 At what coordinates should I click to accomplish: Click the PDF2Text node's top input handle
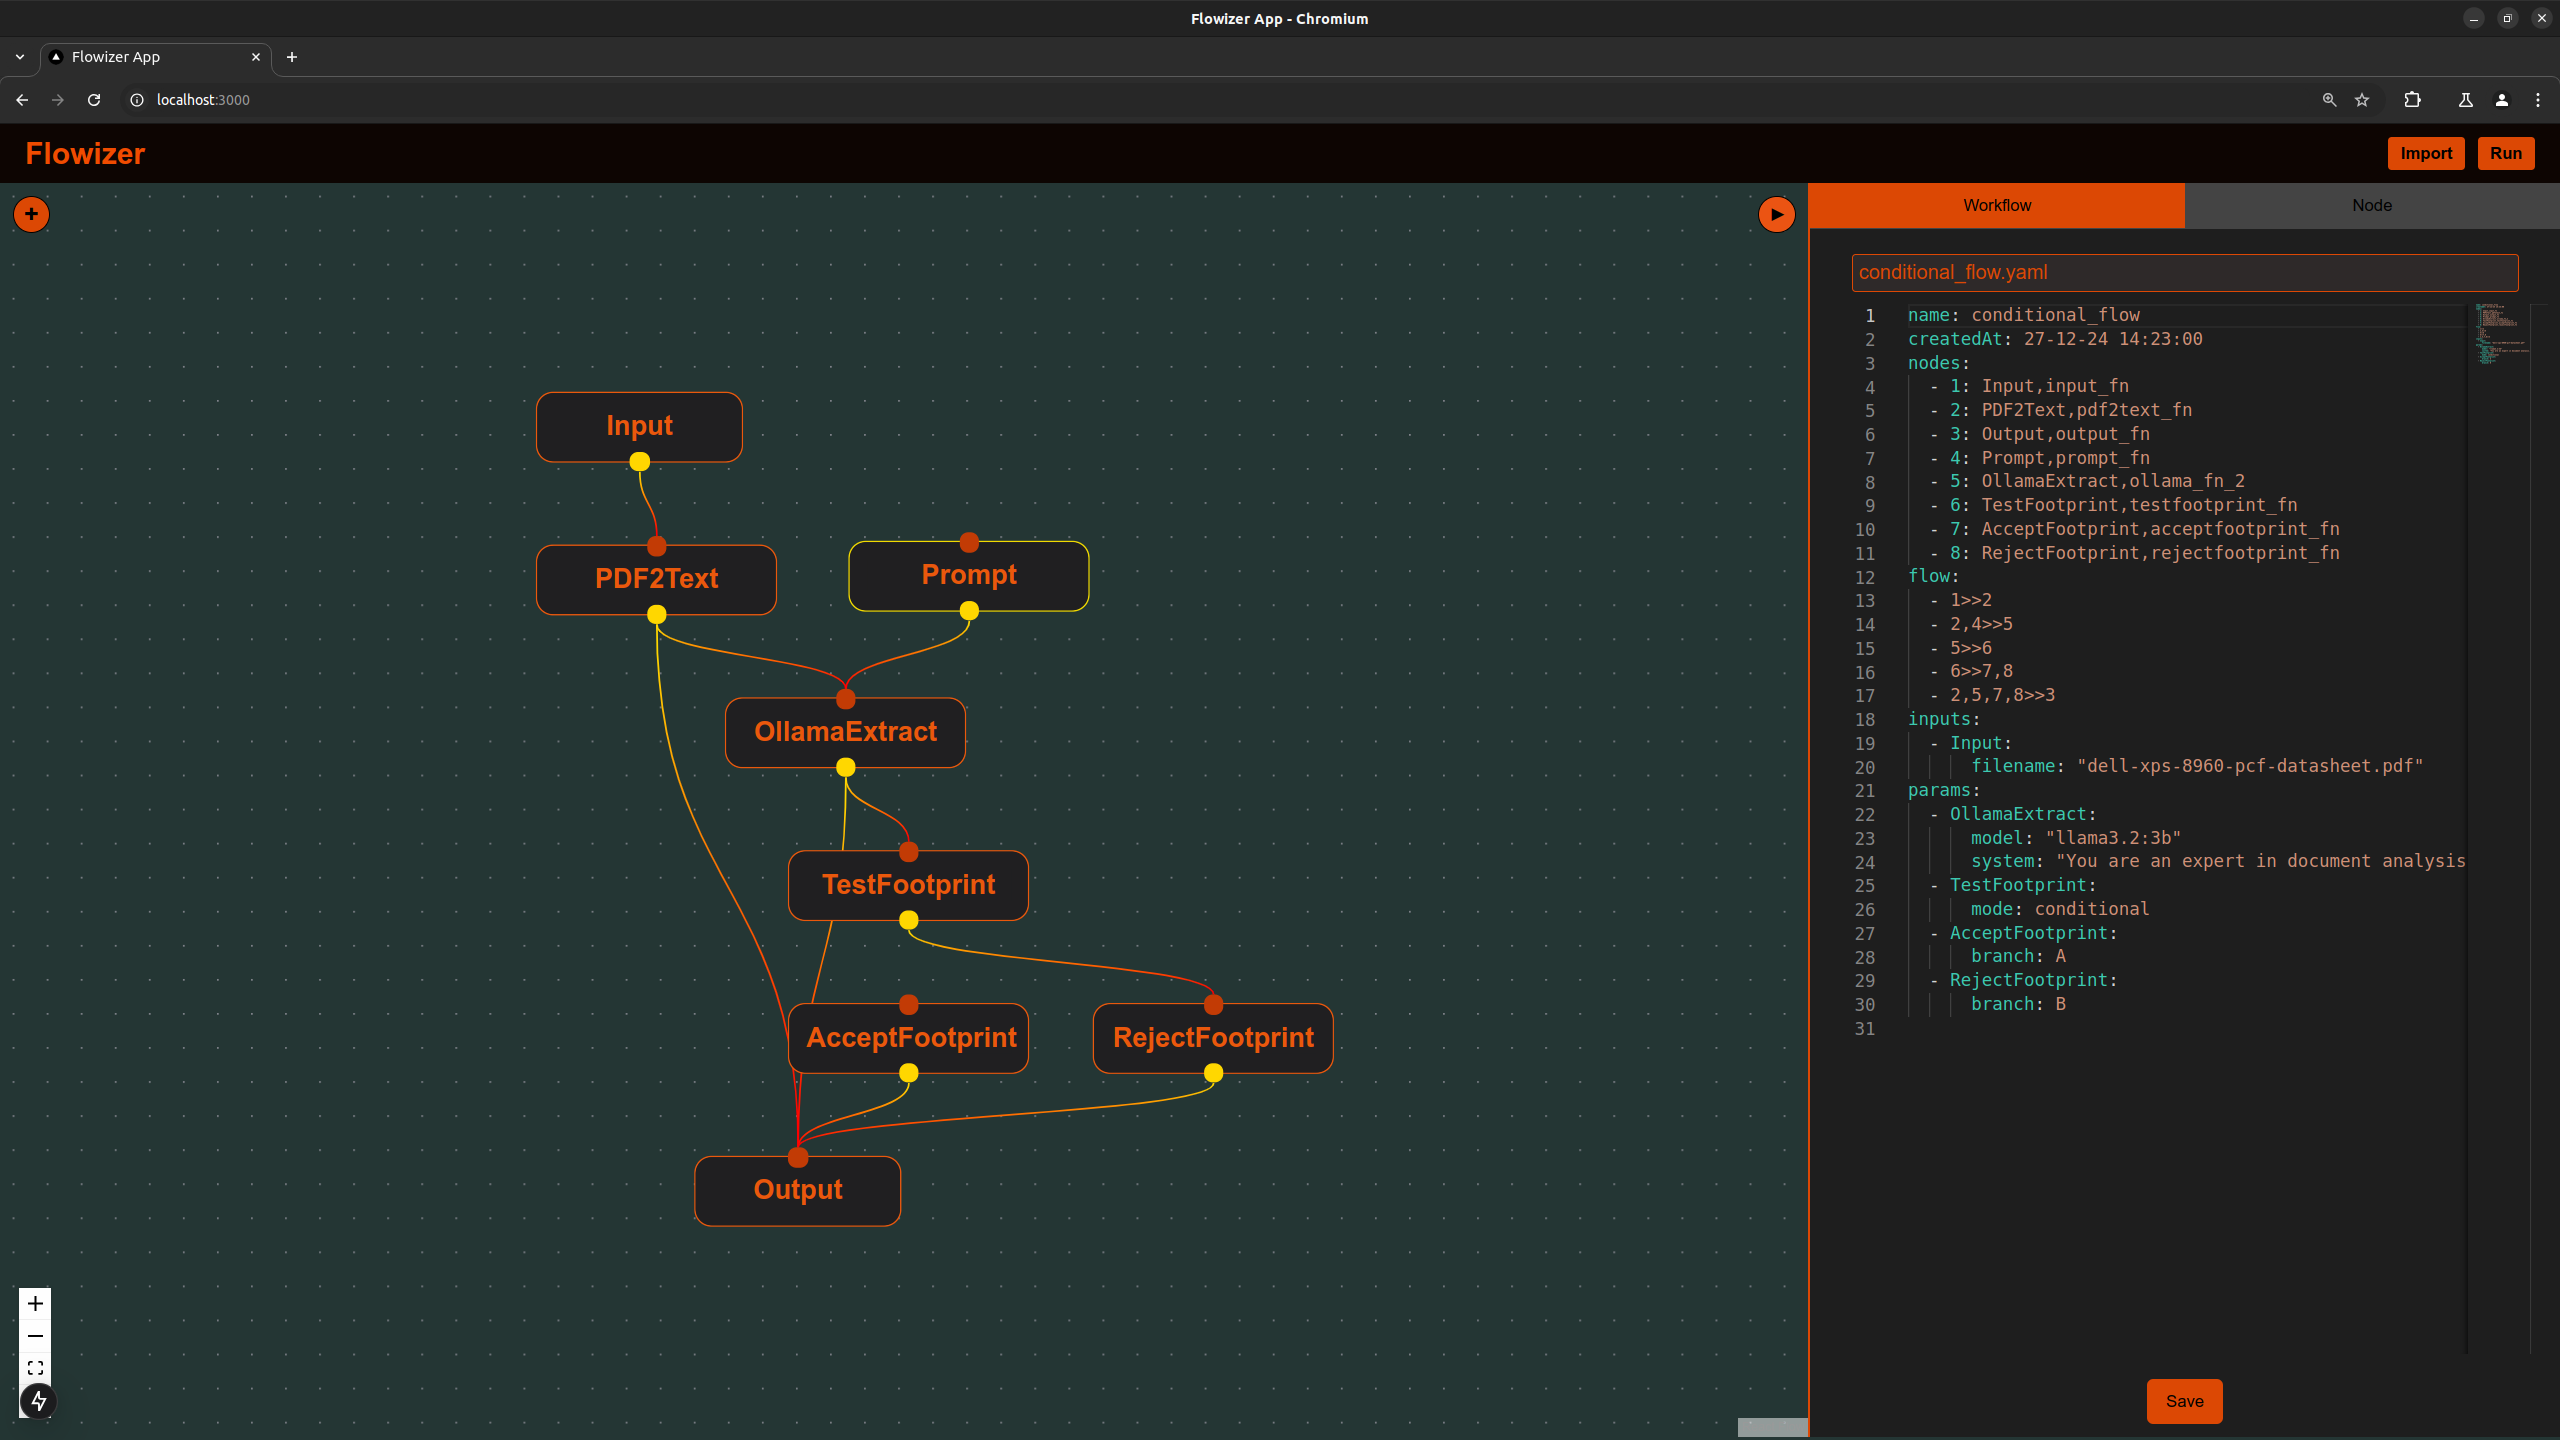[656, 546]
